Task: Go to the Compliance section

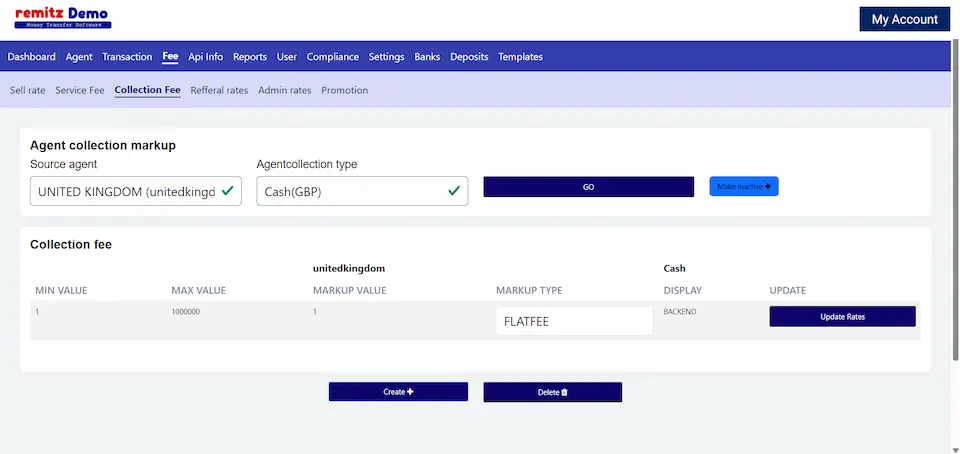Action: [333, 57]
